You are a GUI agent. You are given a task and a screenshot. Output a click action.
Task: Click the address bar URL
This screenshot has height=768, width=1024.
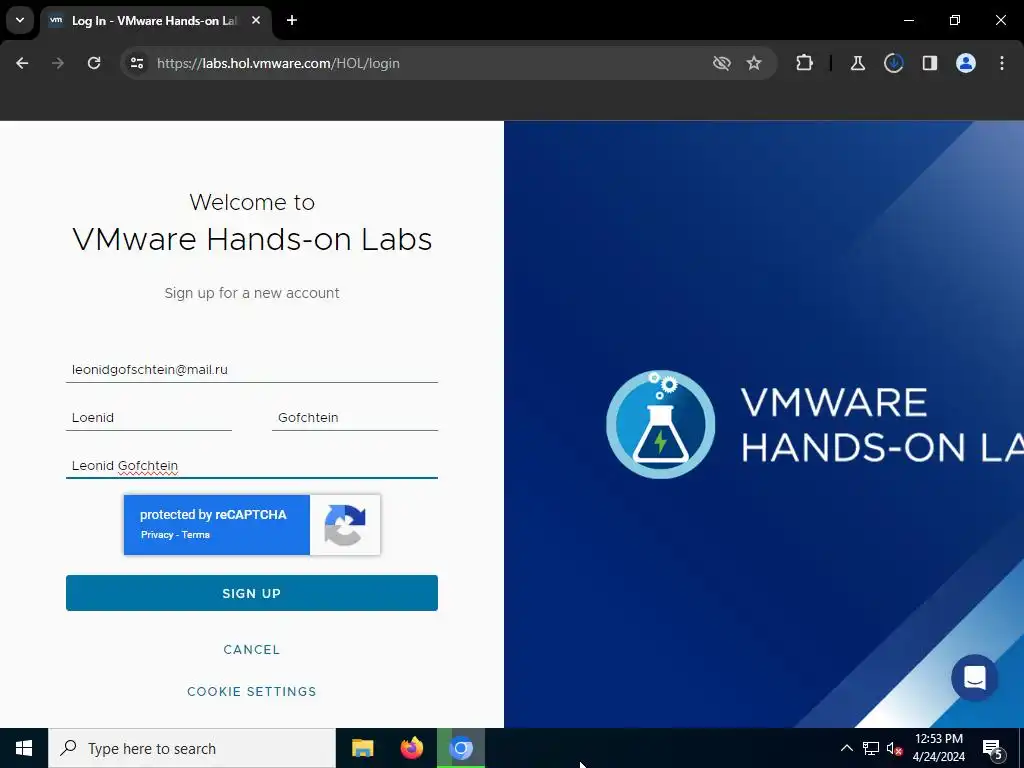pos(278,63)
